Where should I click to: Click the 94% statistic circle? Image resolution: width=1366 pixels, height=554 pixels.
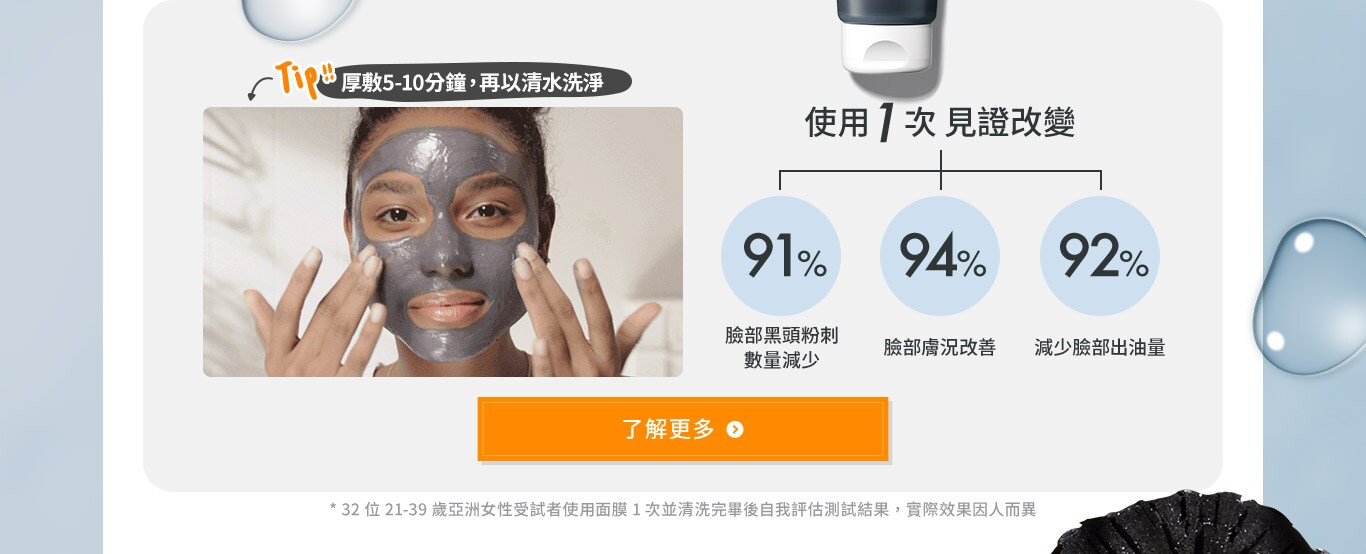click(940, 256)
